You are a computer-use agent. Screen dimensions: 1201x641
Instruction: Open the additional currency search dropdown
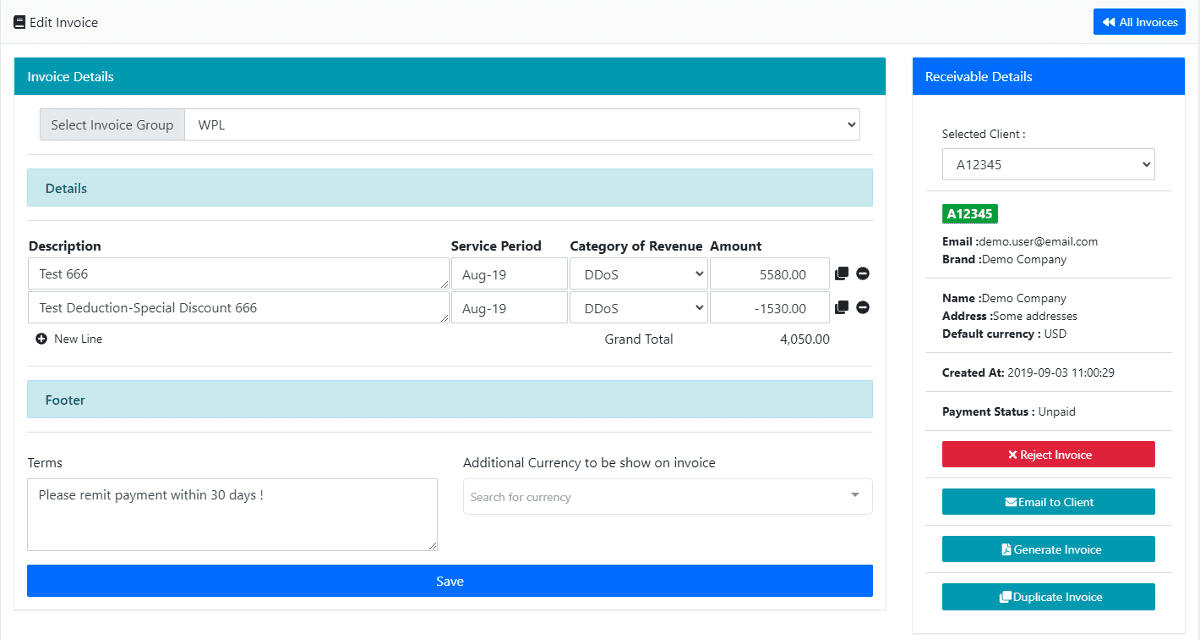pyautogui.click(x=667, y=497)
